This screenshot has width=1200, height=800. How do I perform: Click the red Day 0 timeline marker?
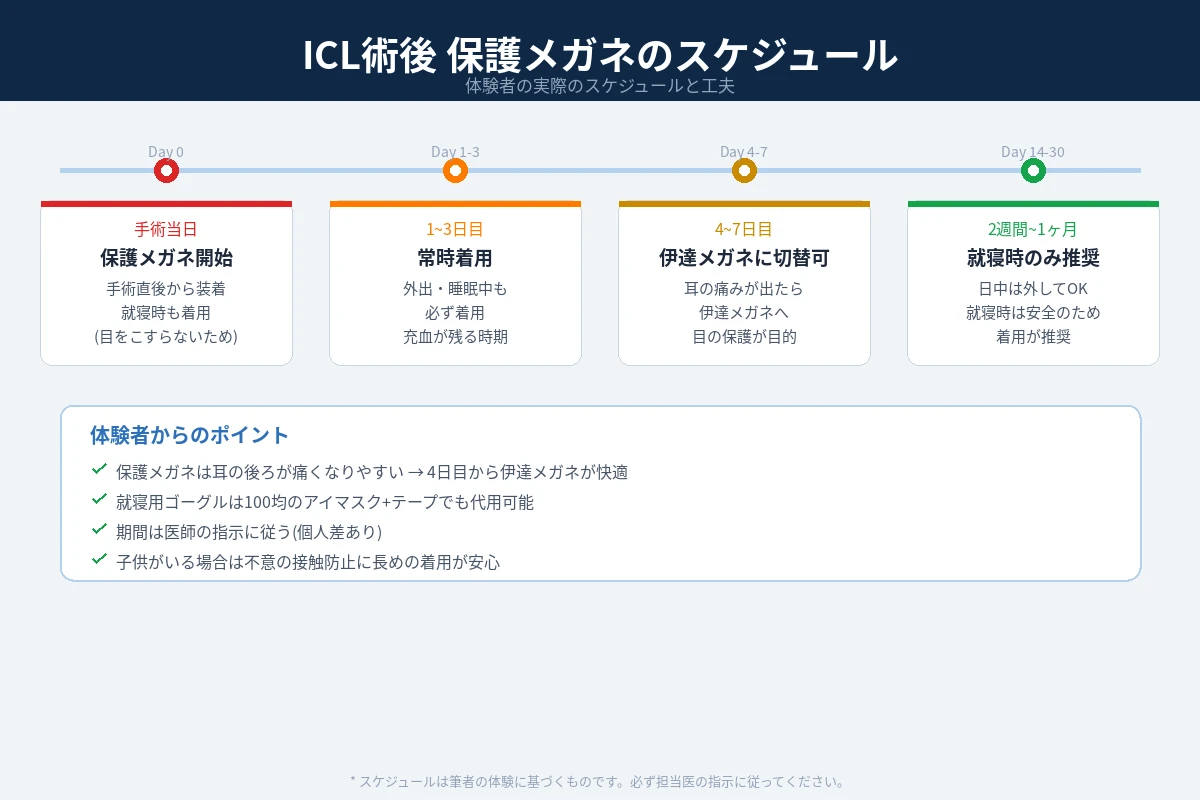tap(166, 171)
